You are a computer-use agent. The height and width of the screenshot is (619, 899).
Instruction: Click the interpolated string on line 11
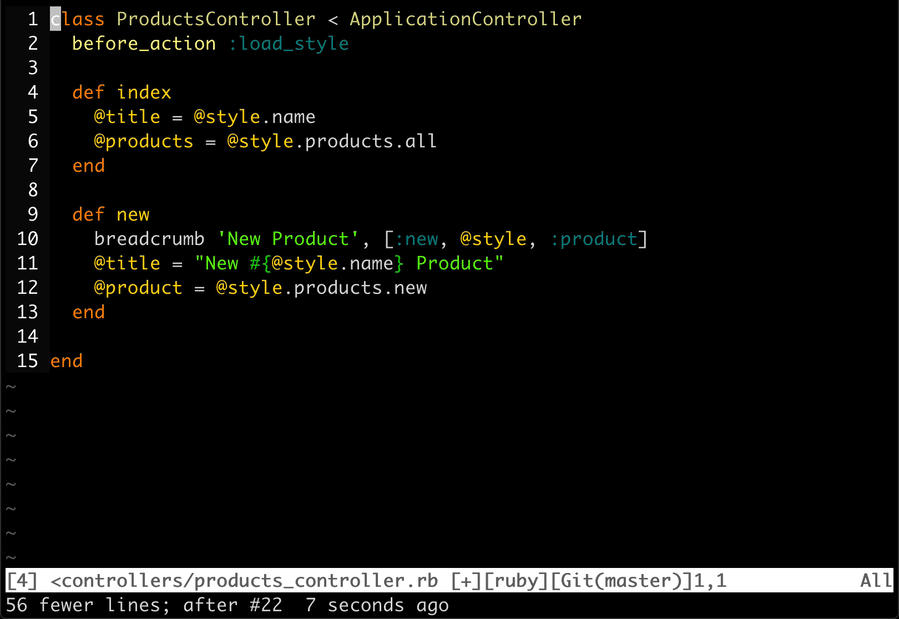[x=349, y=263]
